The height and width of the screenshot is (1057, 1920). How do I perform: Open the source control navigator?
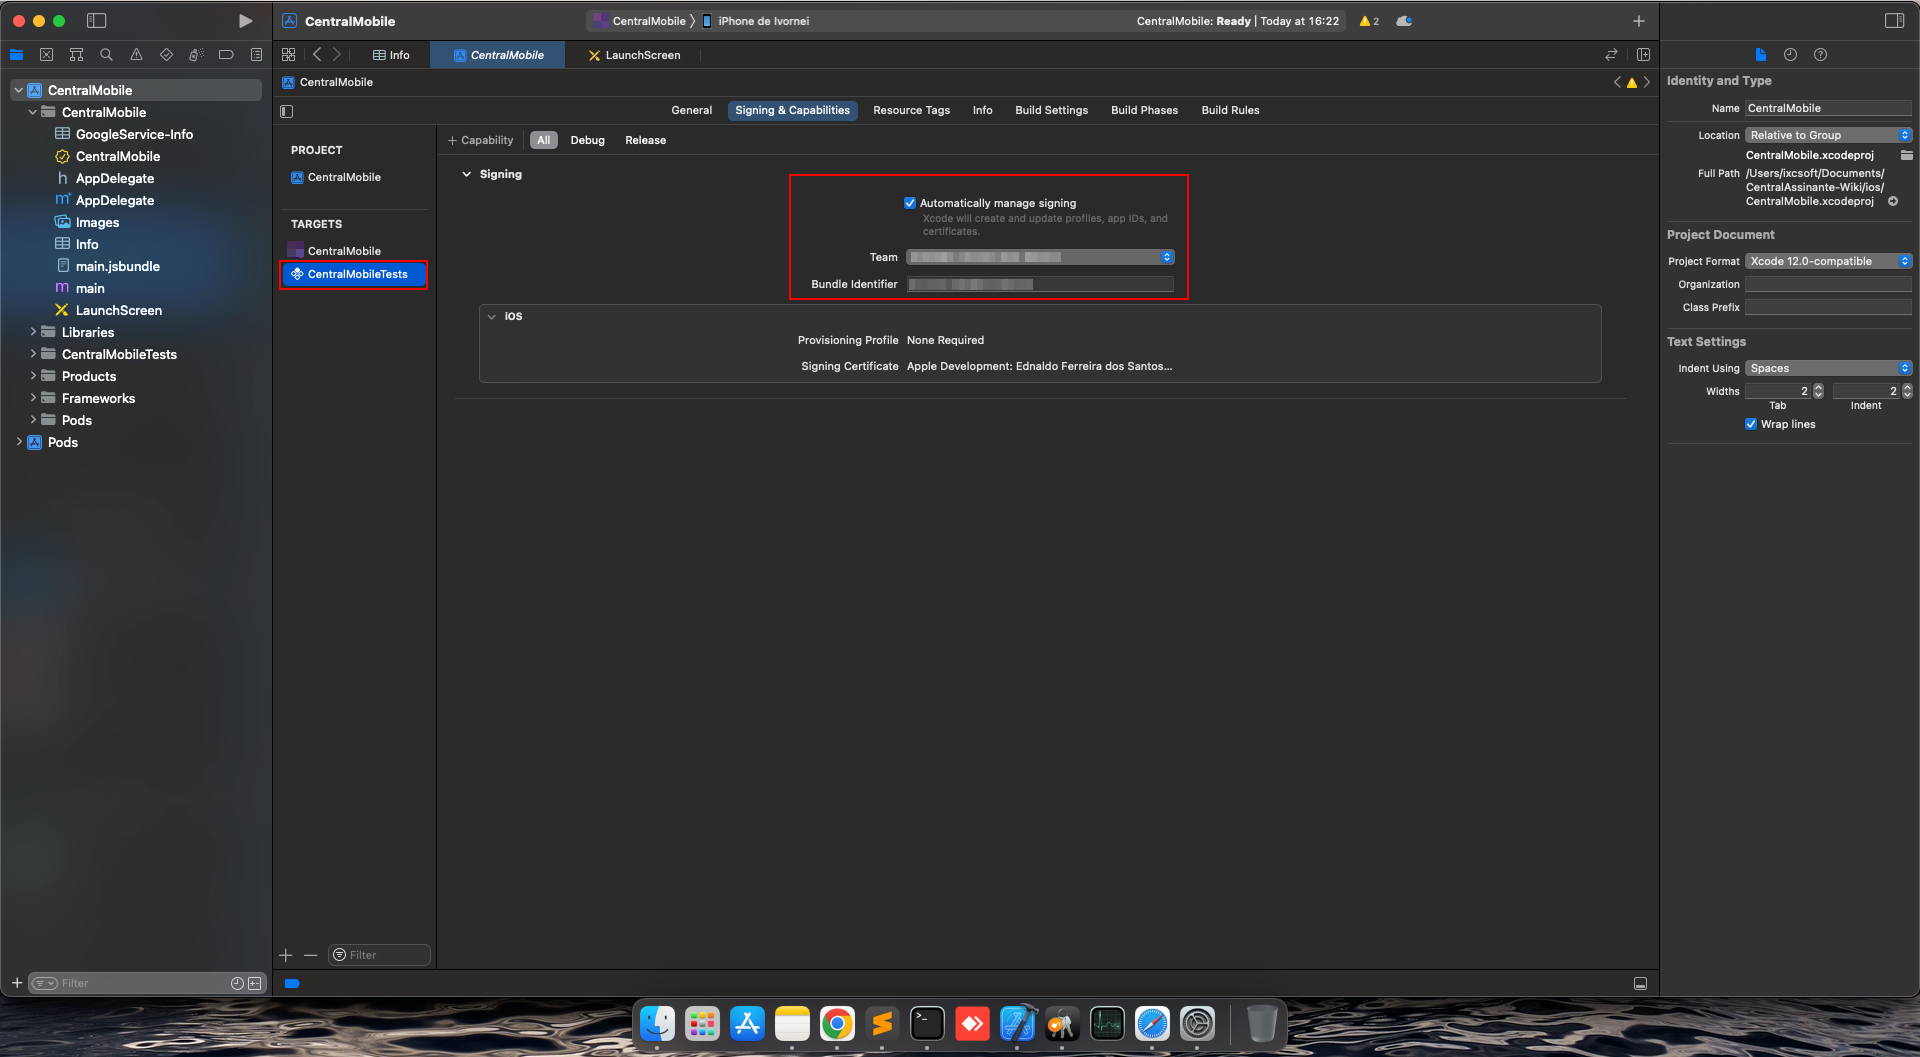point(46,55)
